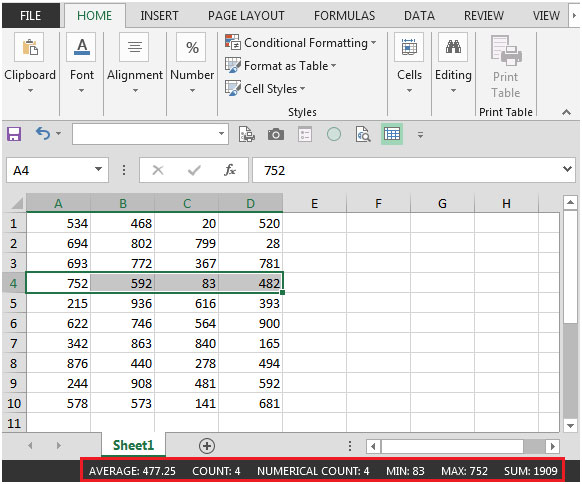This screenshot has width=582, height=484.
Task: Click the Save icon in quick access toolbar
Action: tap(14, 134)
